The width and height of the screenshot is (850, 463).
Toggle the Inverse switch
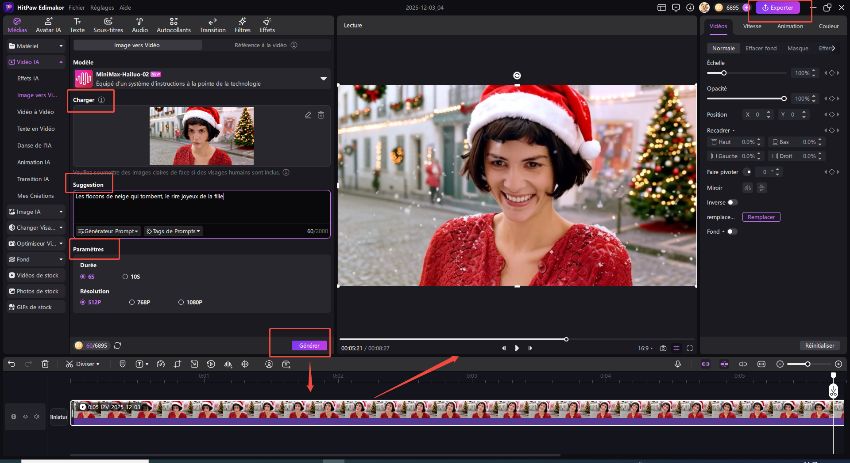coord(732,202)
